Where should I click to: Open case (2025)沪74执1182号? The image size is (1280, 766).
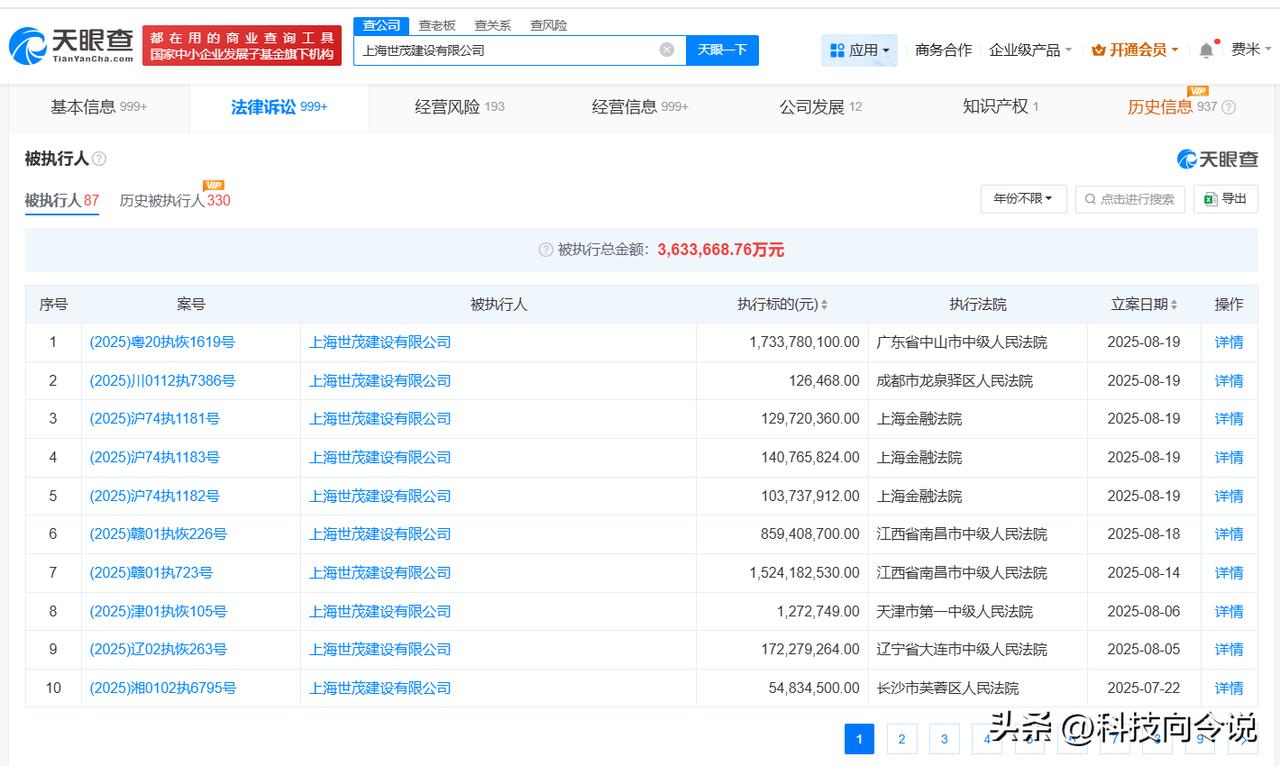pyautogui.click(x=154, y=496)
